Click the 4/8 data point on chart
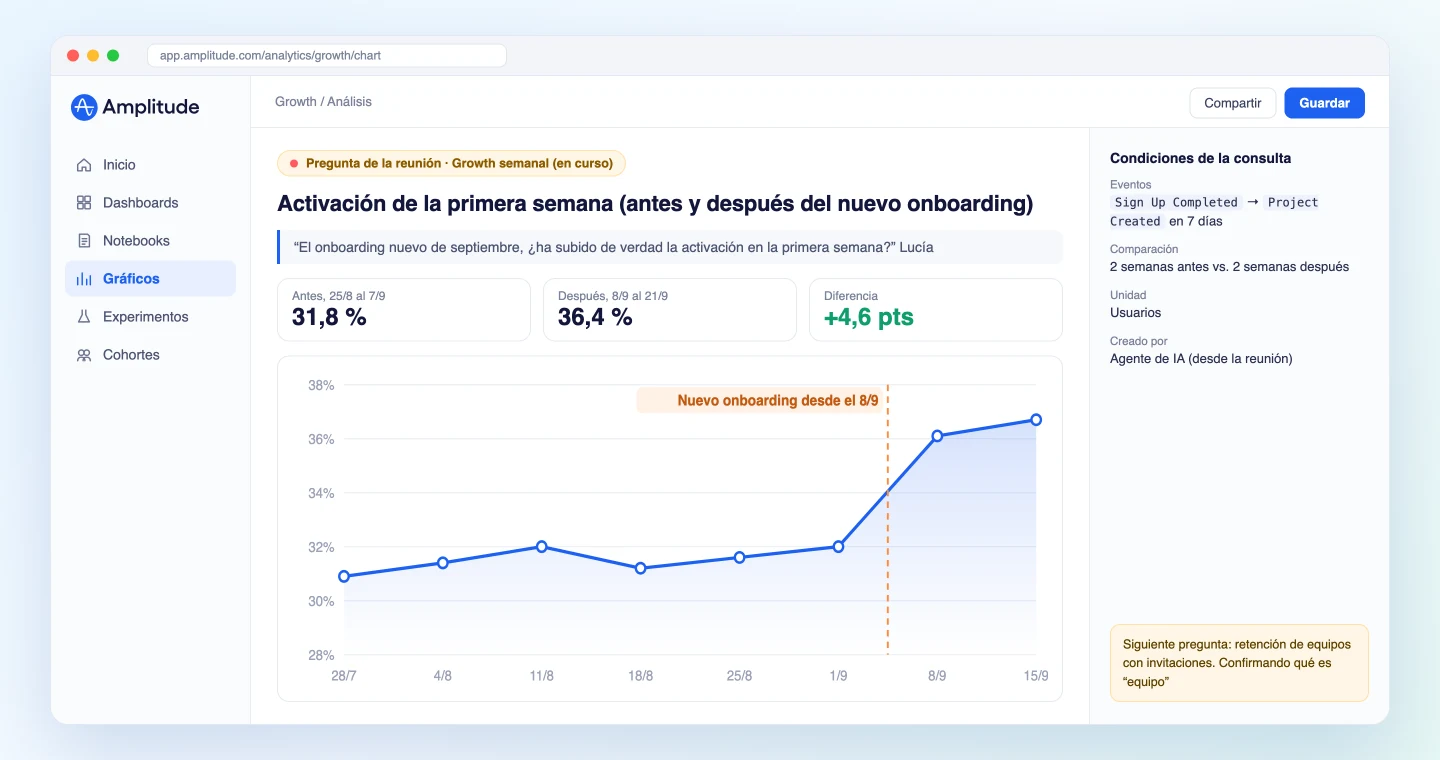 click(x=443, y=563)
